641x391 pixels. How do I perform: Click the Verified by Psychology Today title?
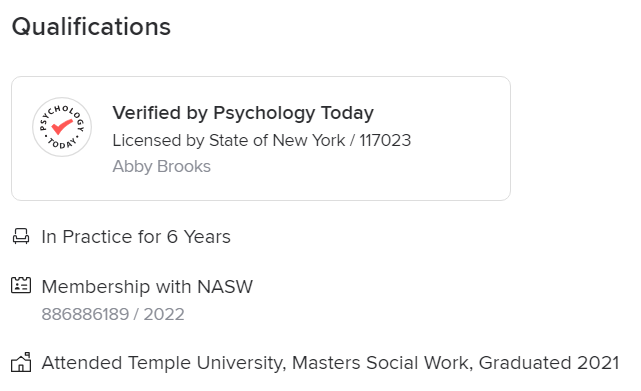[x=243, y=113]
